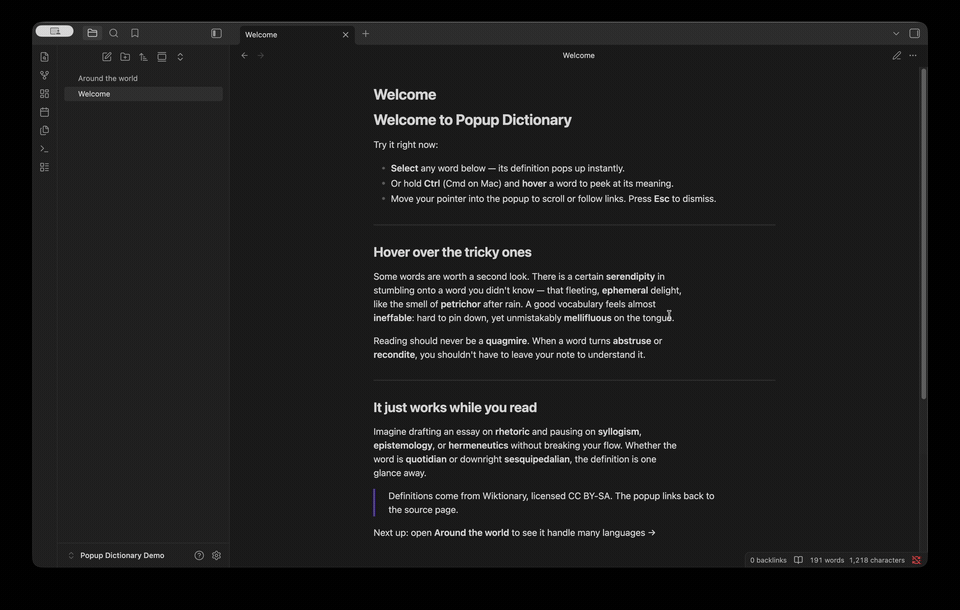Click the word 'quagmire'

[x=506, y=341]
